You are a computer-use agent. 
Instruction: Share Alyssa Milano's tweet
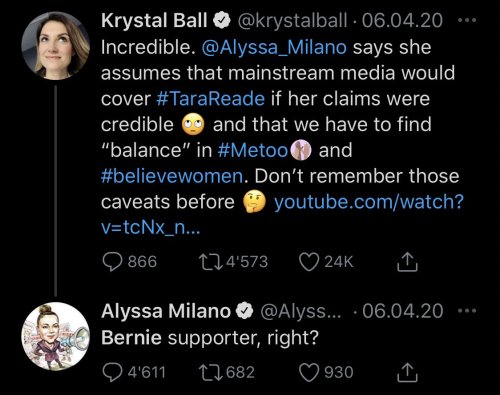(407, 372)
